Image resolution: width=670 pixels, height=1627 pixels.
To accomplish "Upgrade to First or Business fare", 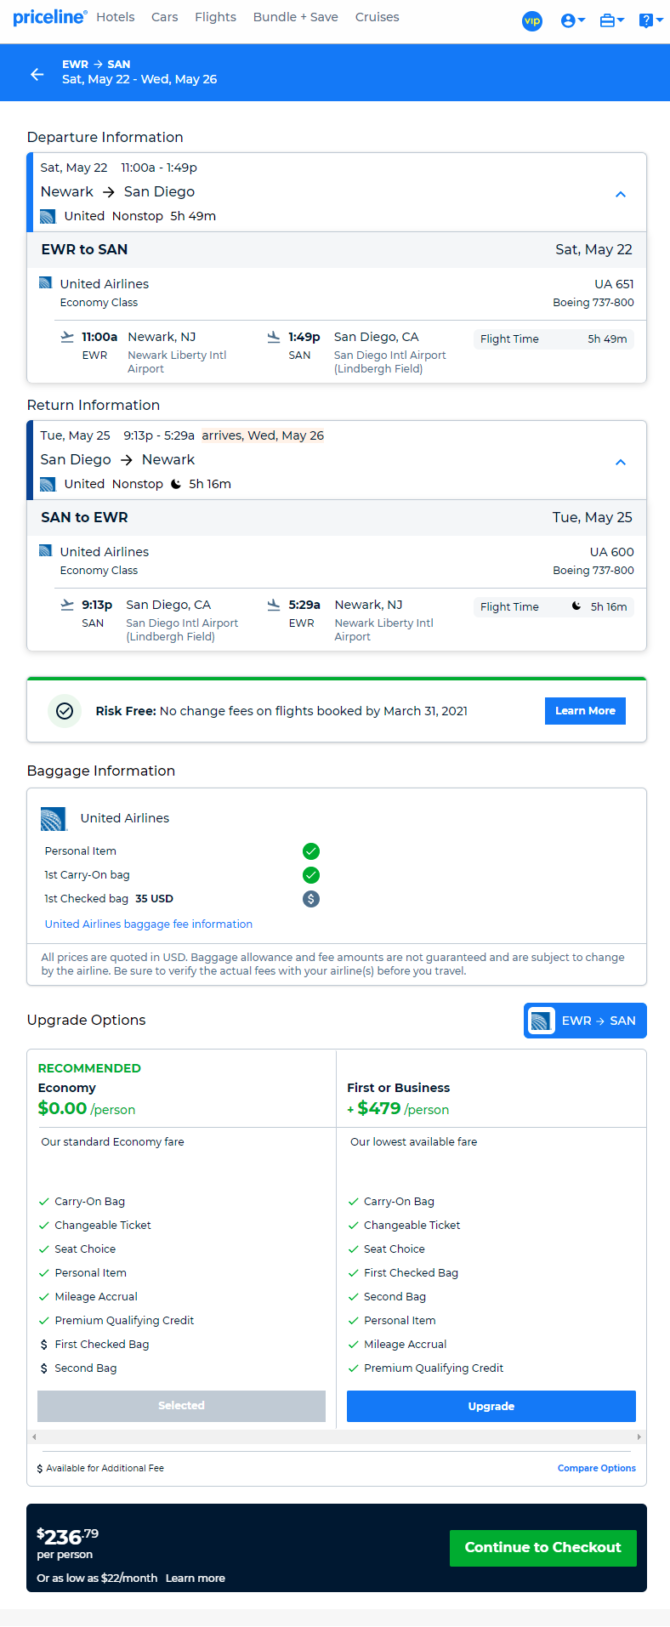I will (x=491, y=1406).
